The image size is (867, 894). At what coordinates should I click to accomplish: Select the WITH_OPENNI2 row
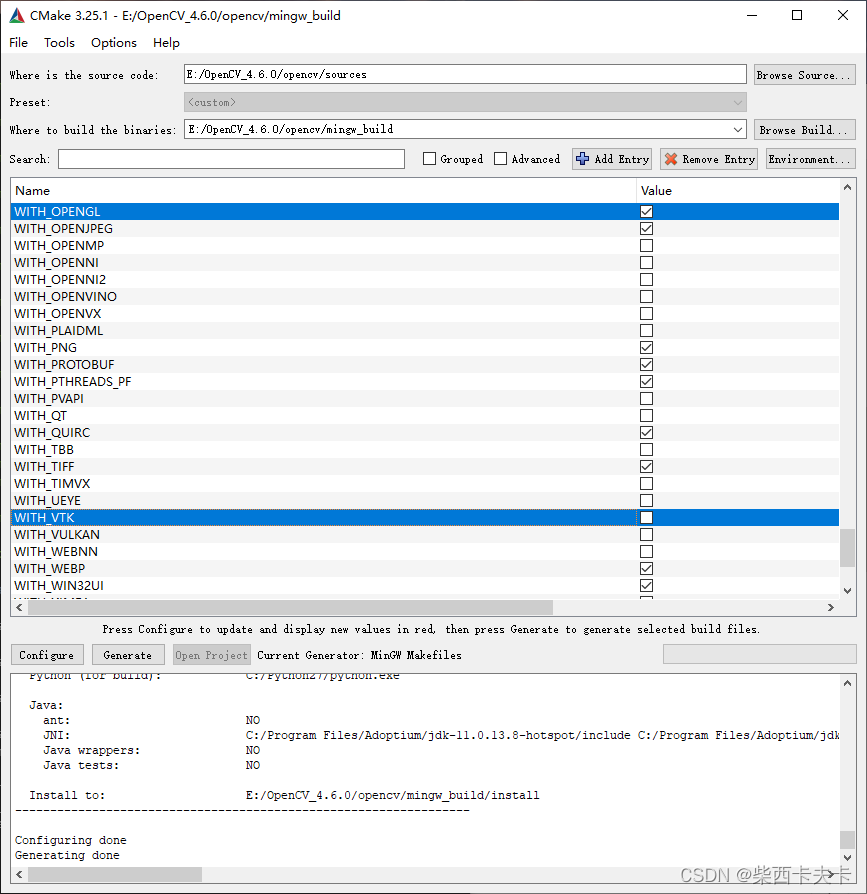[425, 279]
